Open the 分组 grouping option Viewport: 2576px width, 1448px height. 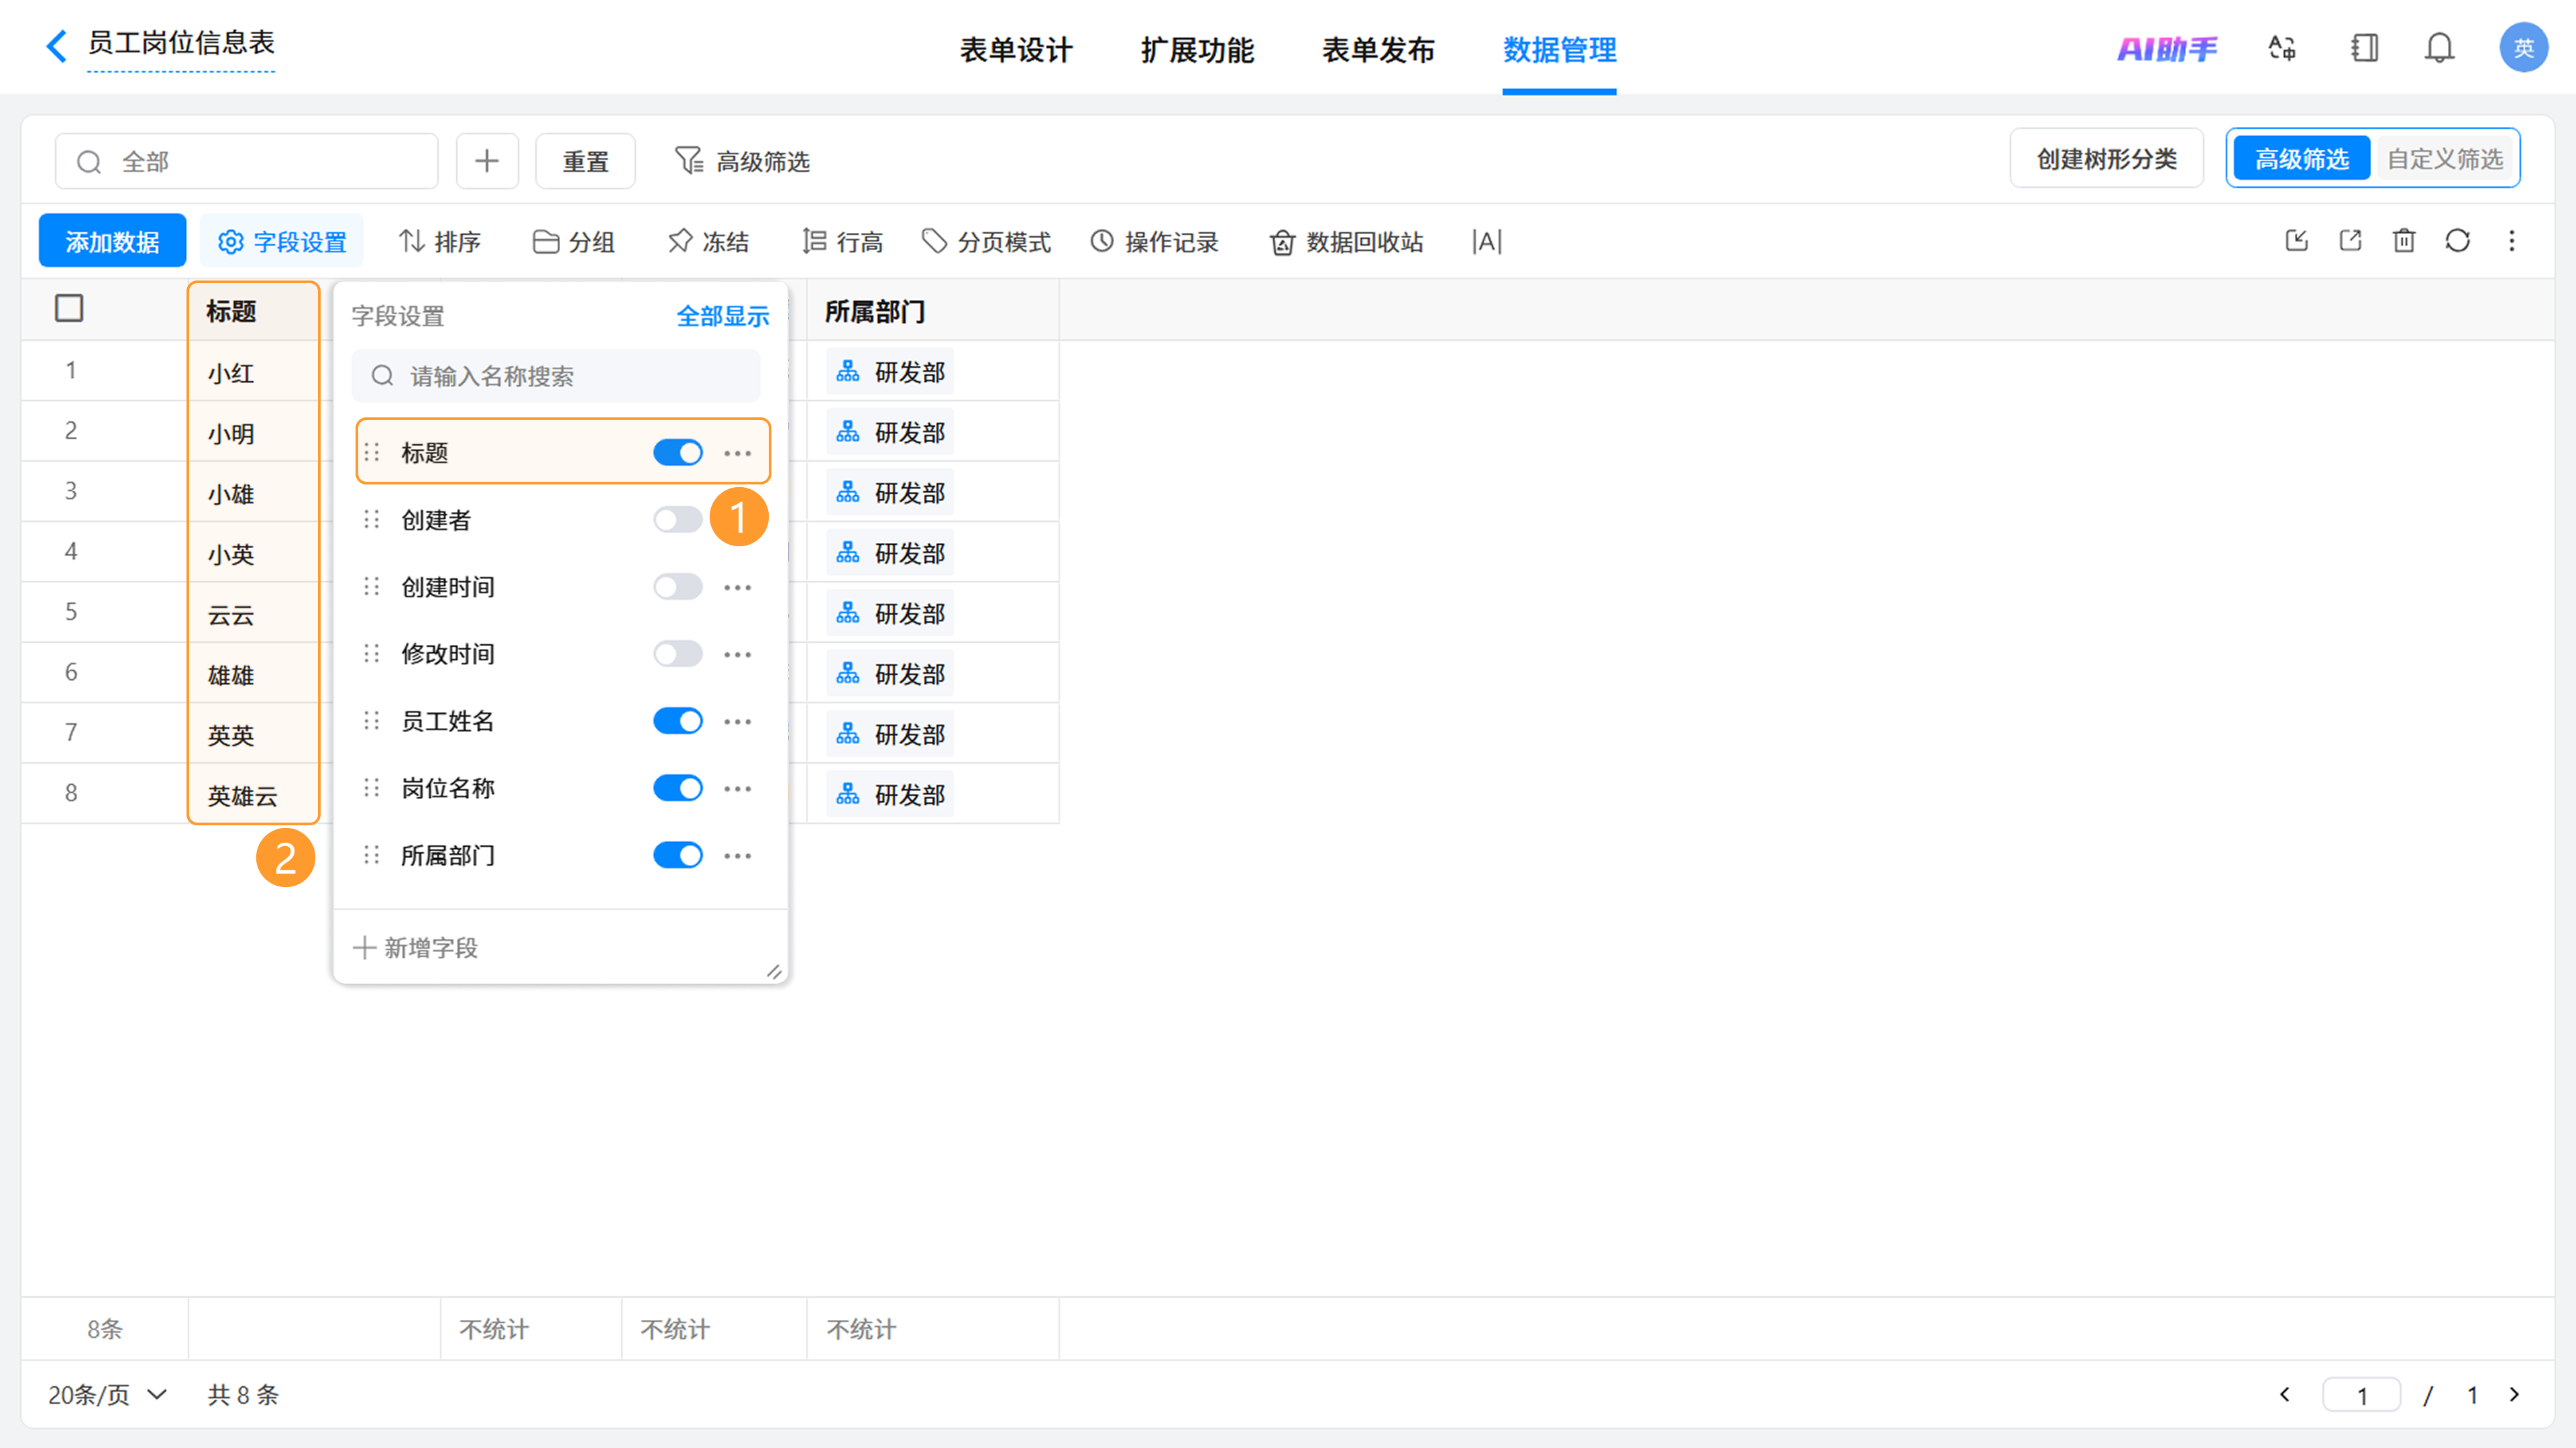[x=573, y=241]
